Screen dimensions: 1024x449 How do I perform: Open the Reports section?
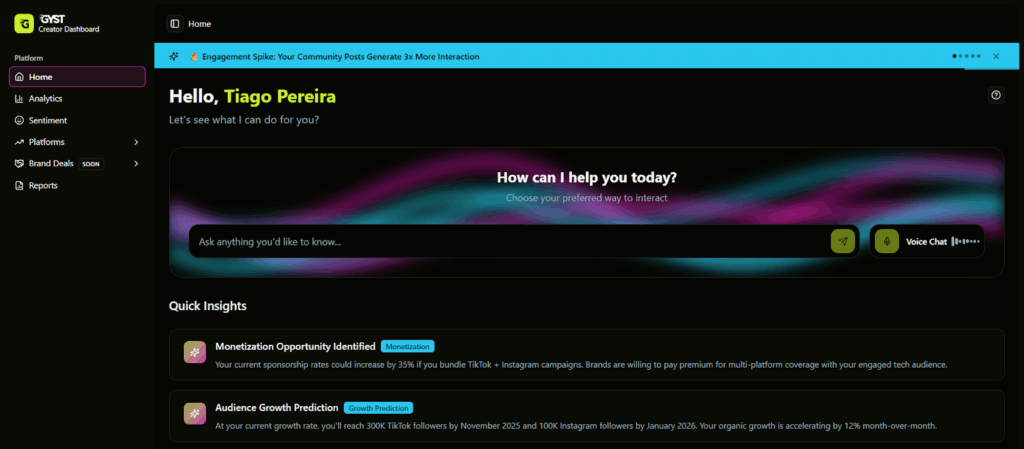tap(42, 185)
